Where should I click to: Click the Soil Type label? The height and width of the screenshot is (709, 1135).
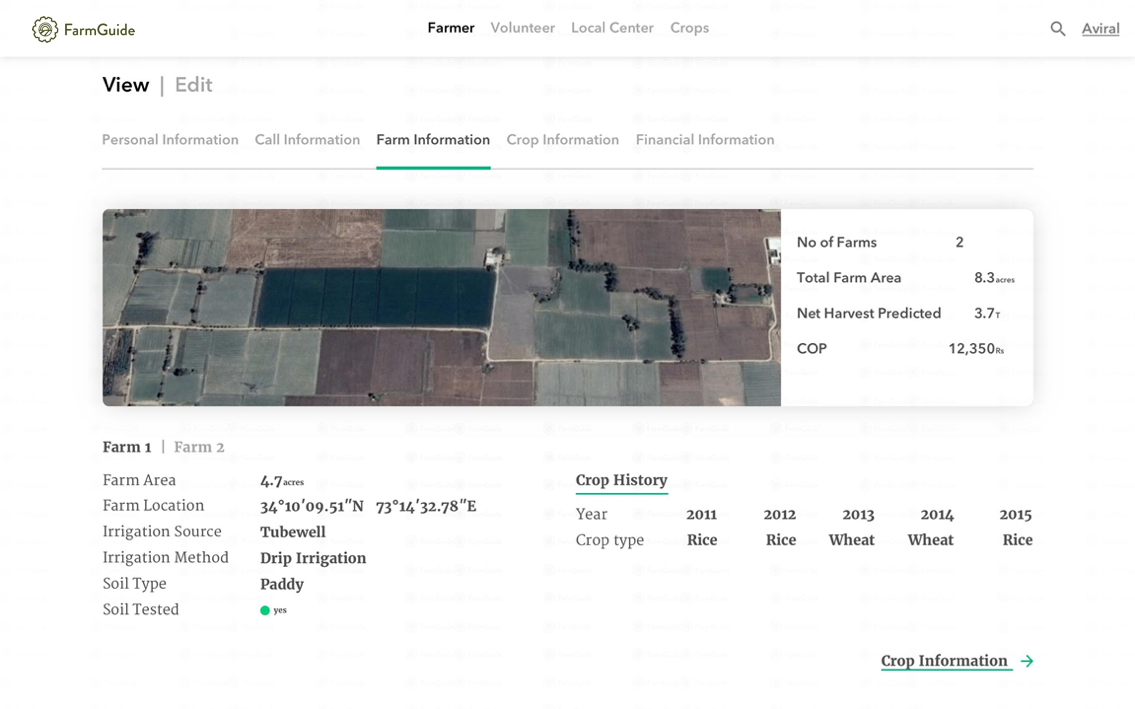pos(134,584)
